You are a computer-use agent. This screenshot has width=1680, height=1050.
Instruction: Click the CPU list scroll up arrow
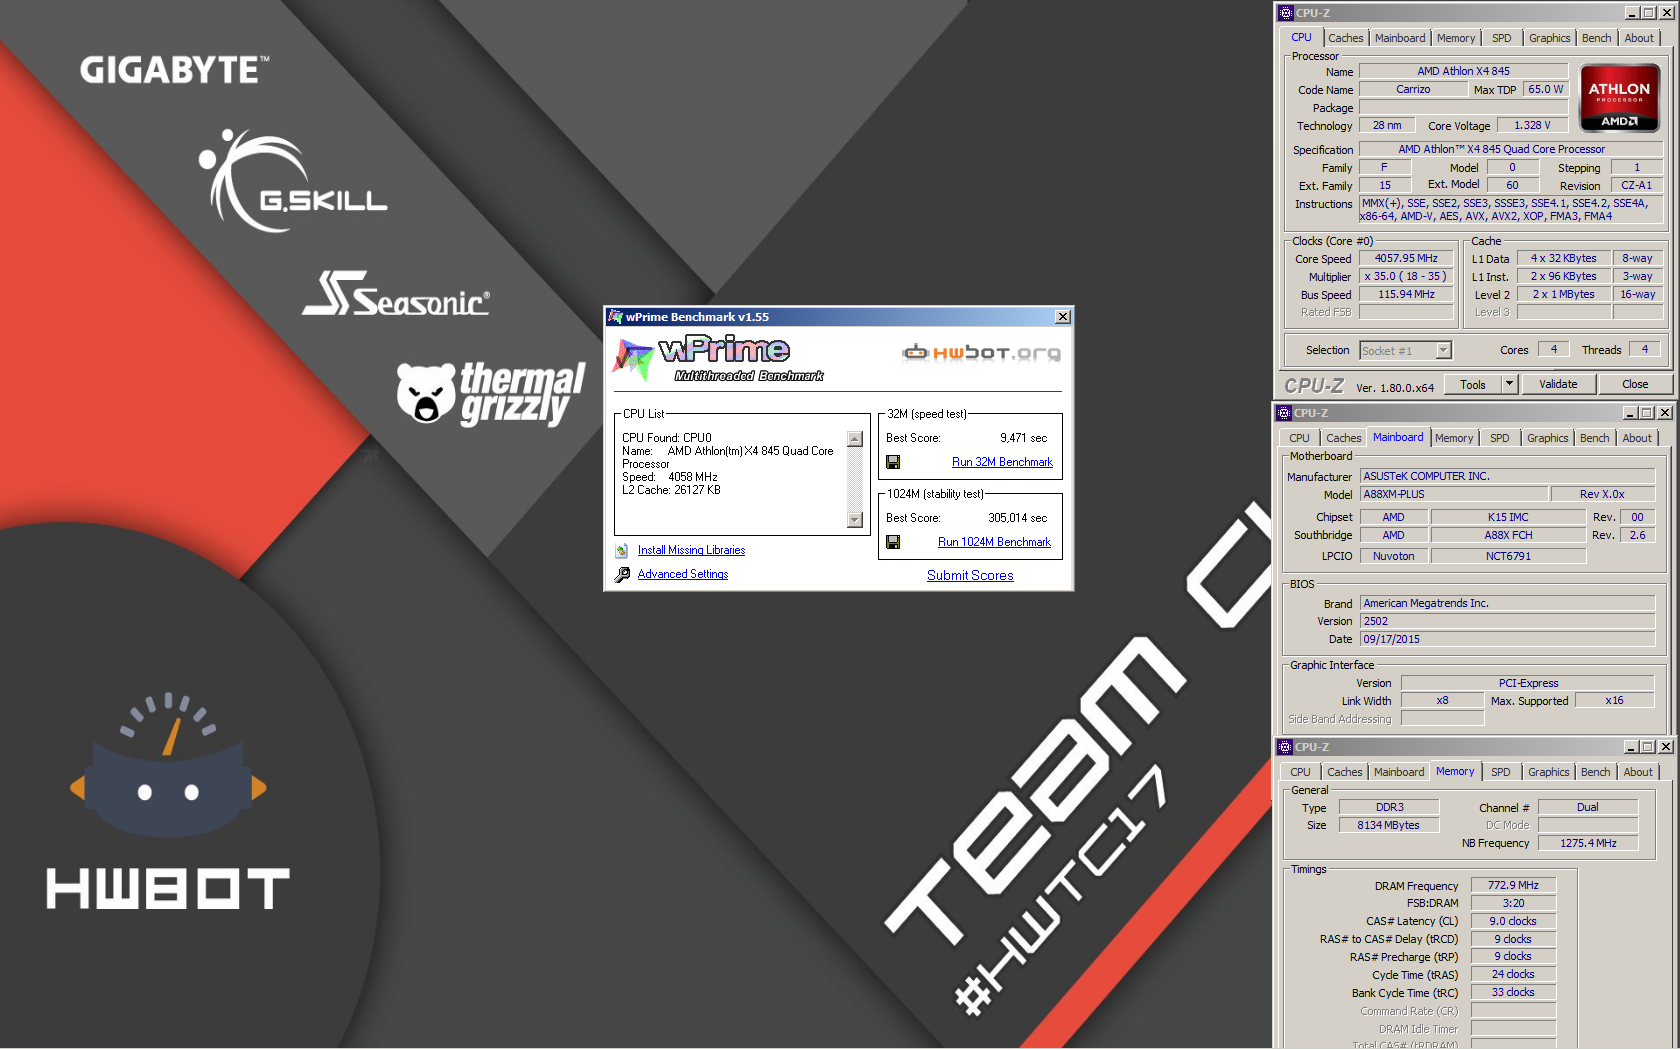click(855, 439)
